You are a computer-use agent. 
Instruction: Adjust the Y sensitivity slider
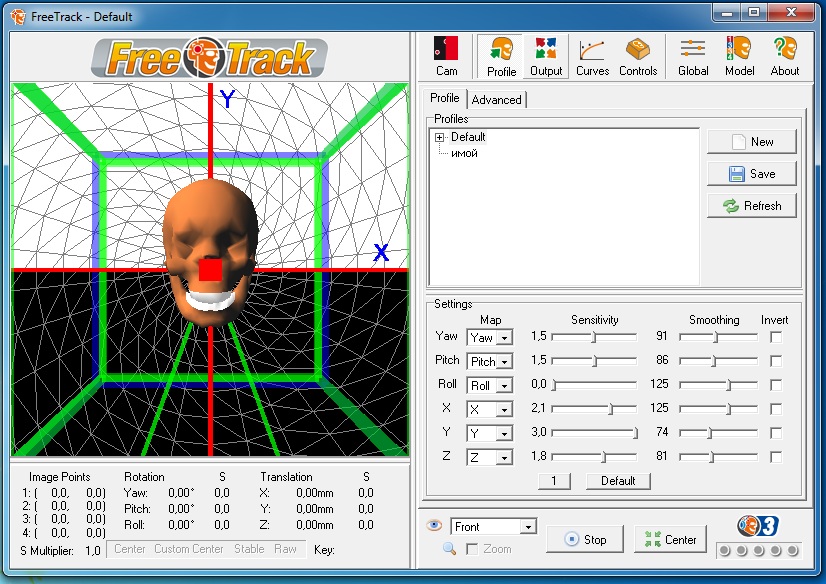point(594,433)
